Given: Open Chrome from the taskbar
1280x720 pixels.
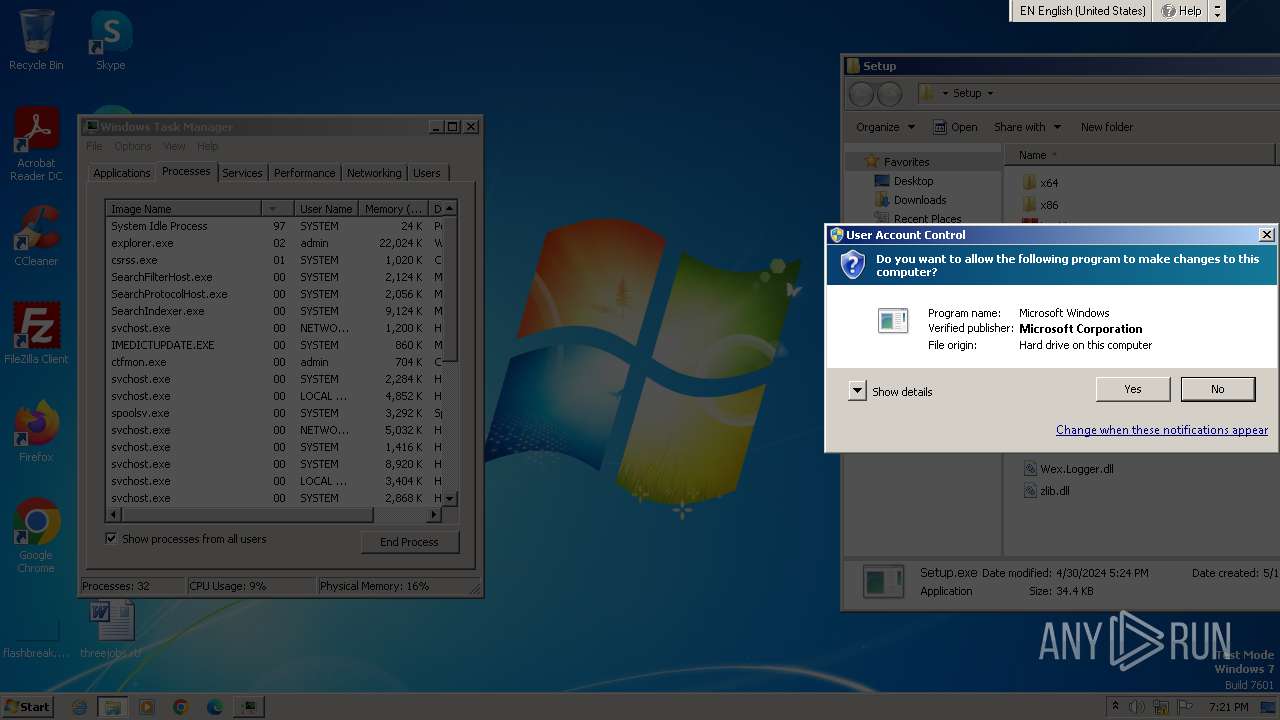Looking at the screenshot, I should pyautogui.click(x=180, y=707).
